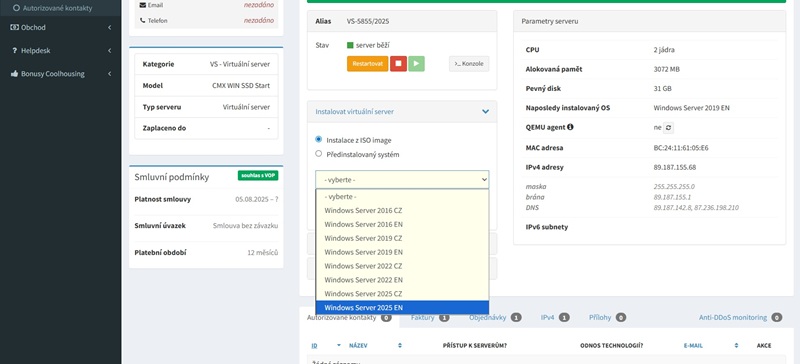Click allocated memory value 3072 MB

(668, 69)
